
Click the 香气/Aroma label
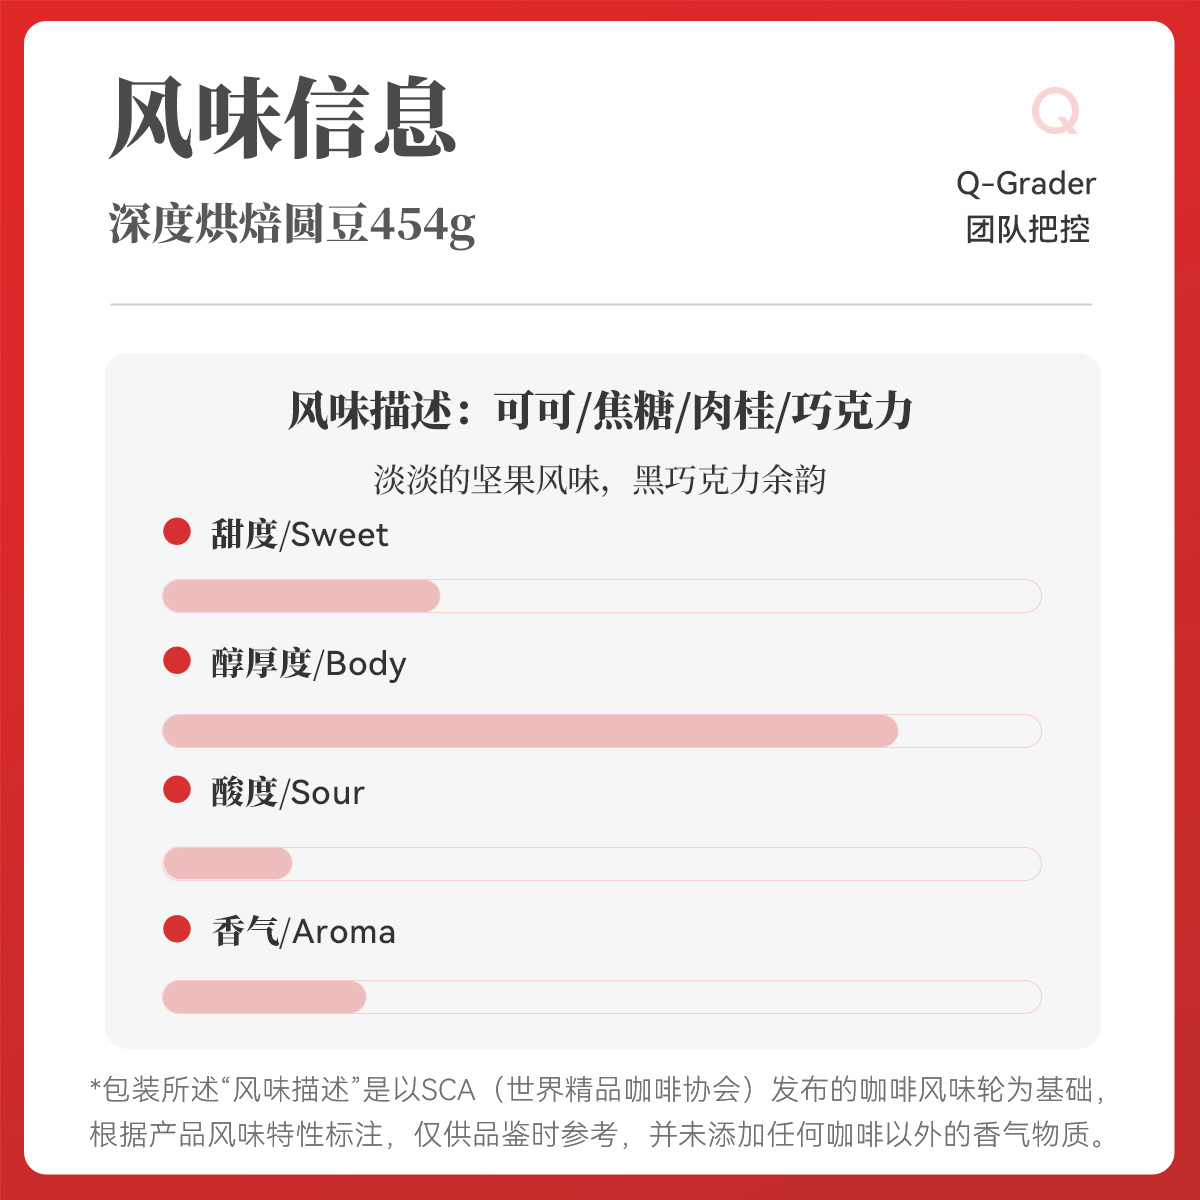click(x=304, y=932)
